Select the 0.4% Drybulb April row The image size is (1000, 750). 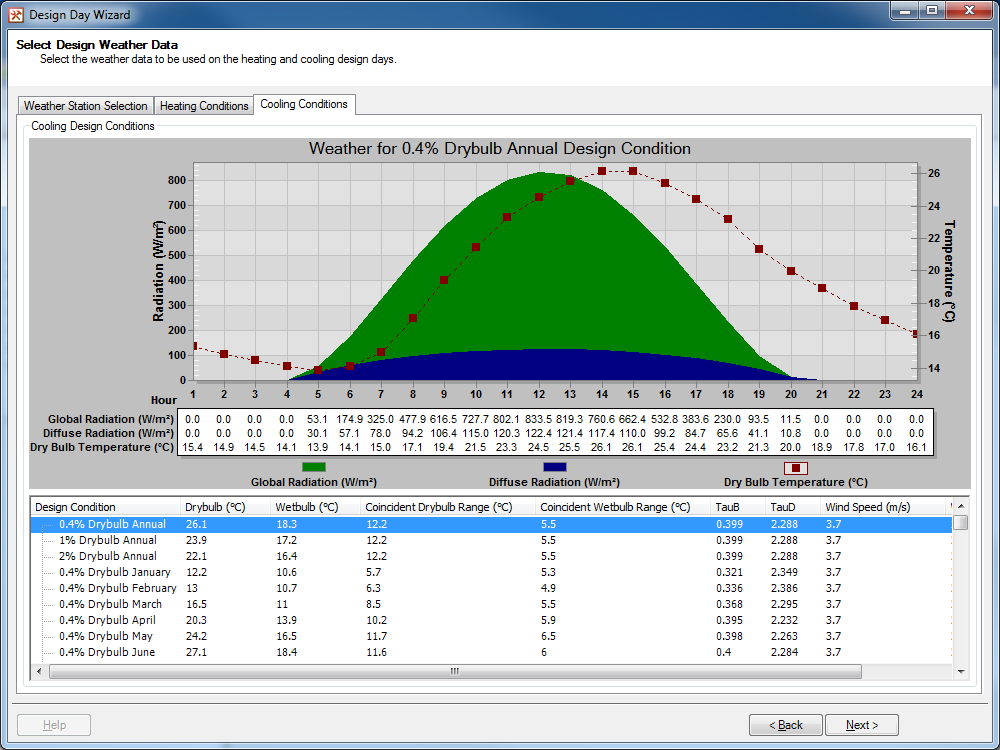point(491,620)
